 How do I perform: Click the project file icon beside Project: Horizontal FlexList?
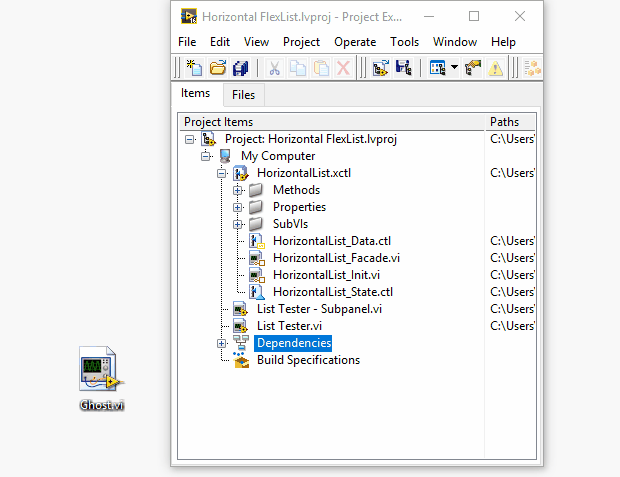pos(208,139)
